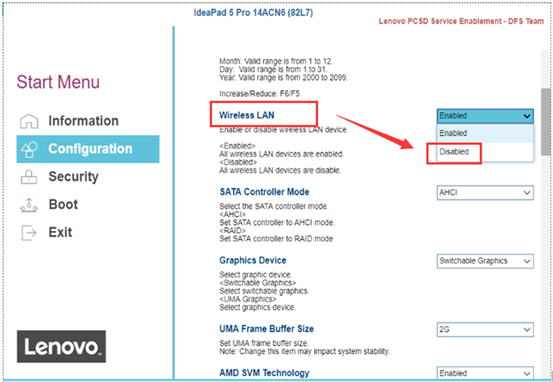Click the SATA Controller Mode label
The image size is (553, 382).
point(264,192)
